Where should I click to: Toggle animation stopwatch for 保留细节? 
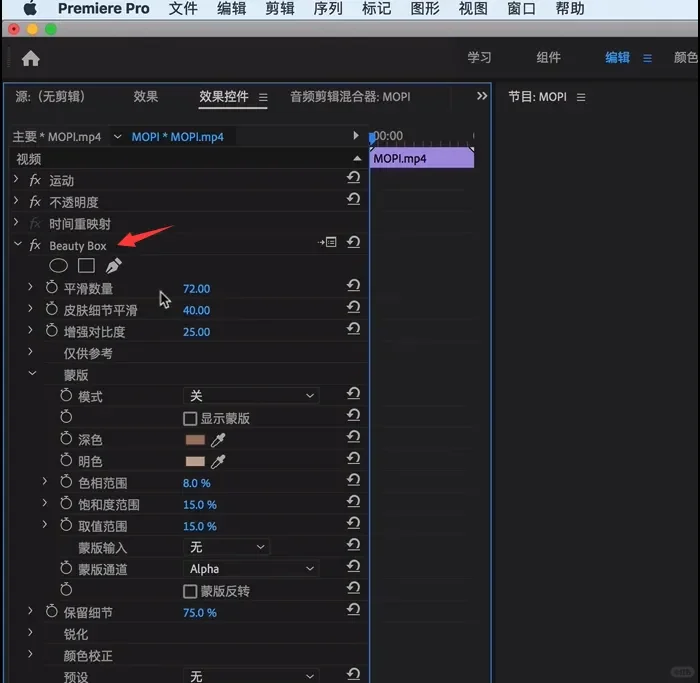tap(52, 611)
